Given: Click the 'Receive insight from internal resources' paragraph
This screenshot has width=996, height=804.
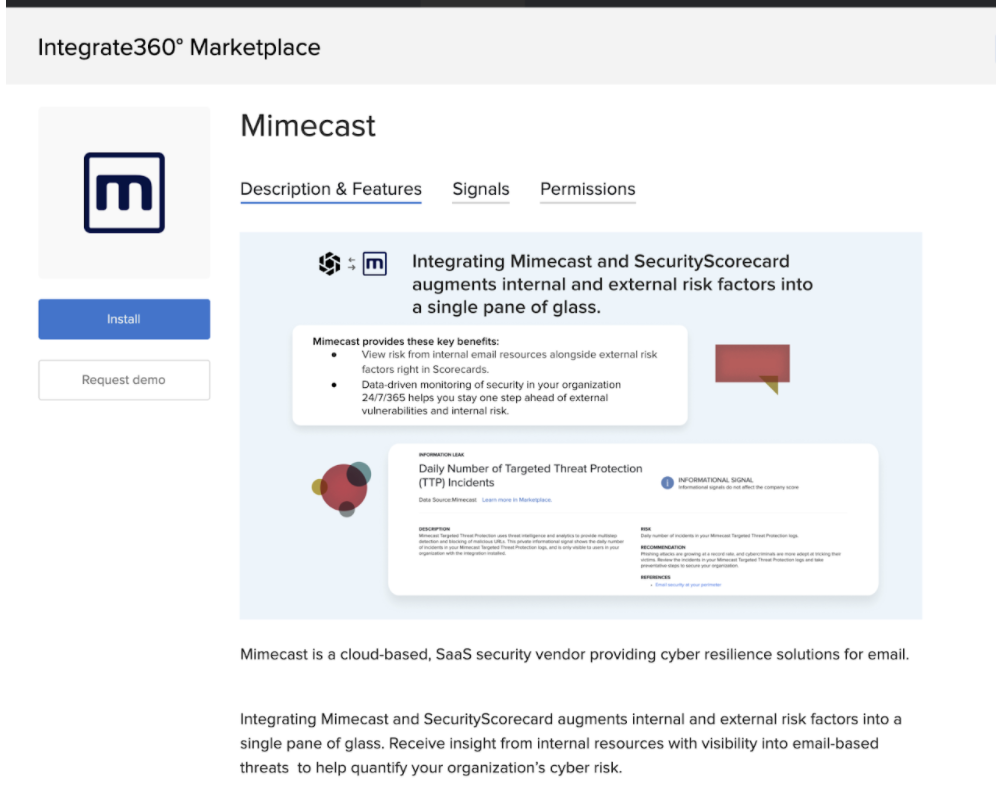Looking at the screenshot, I should 570,743.
